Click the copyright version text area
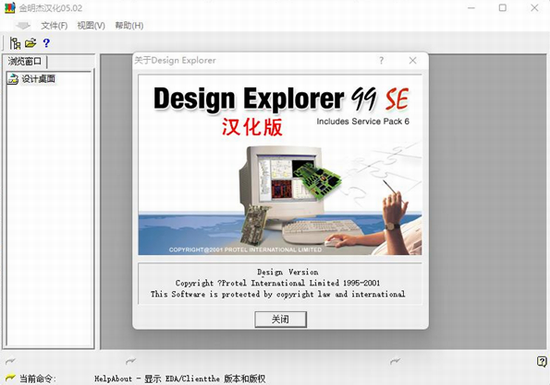 [x=280, y=283]
